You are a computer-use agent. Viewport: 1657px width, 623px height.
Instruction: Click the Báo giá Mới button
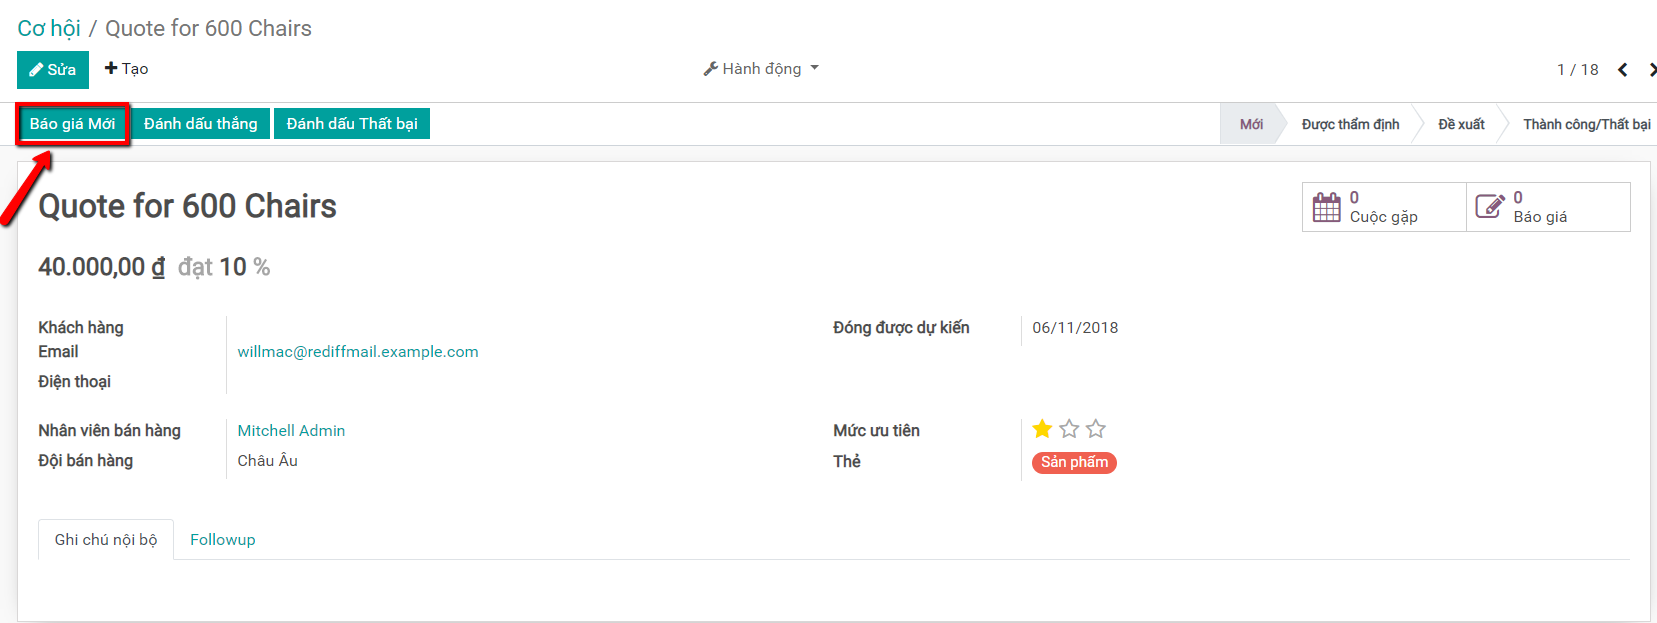[x=72, y=124]
